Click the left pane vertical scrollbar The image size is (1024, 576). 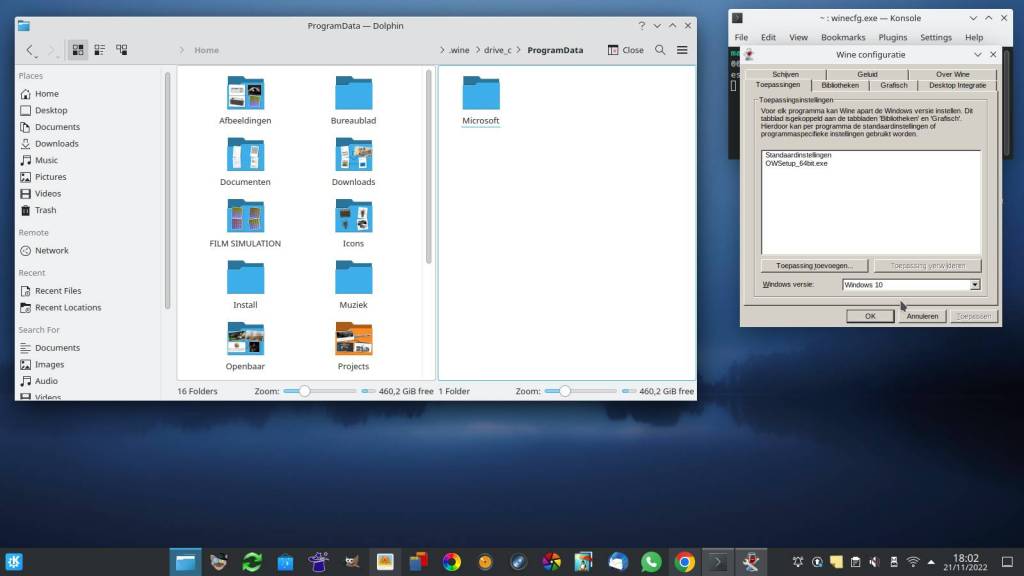pos(428,167)
